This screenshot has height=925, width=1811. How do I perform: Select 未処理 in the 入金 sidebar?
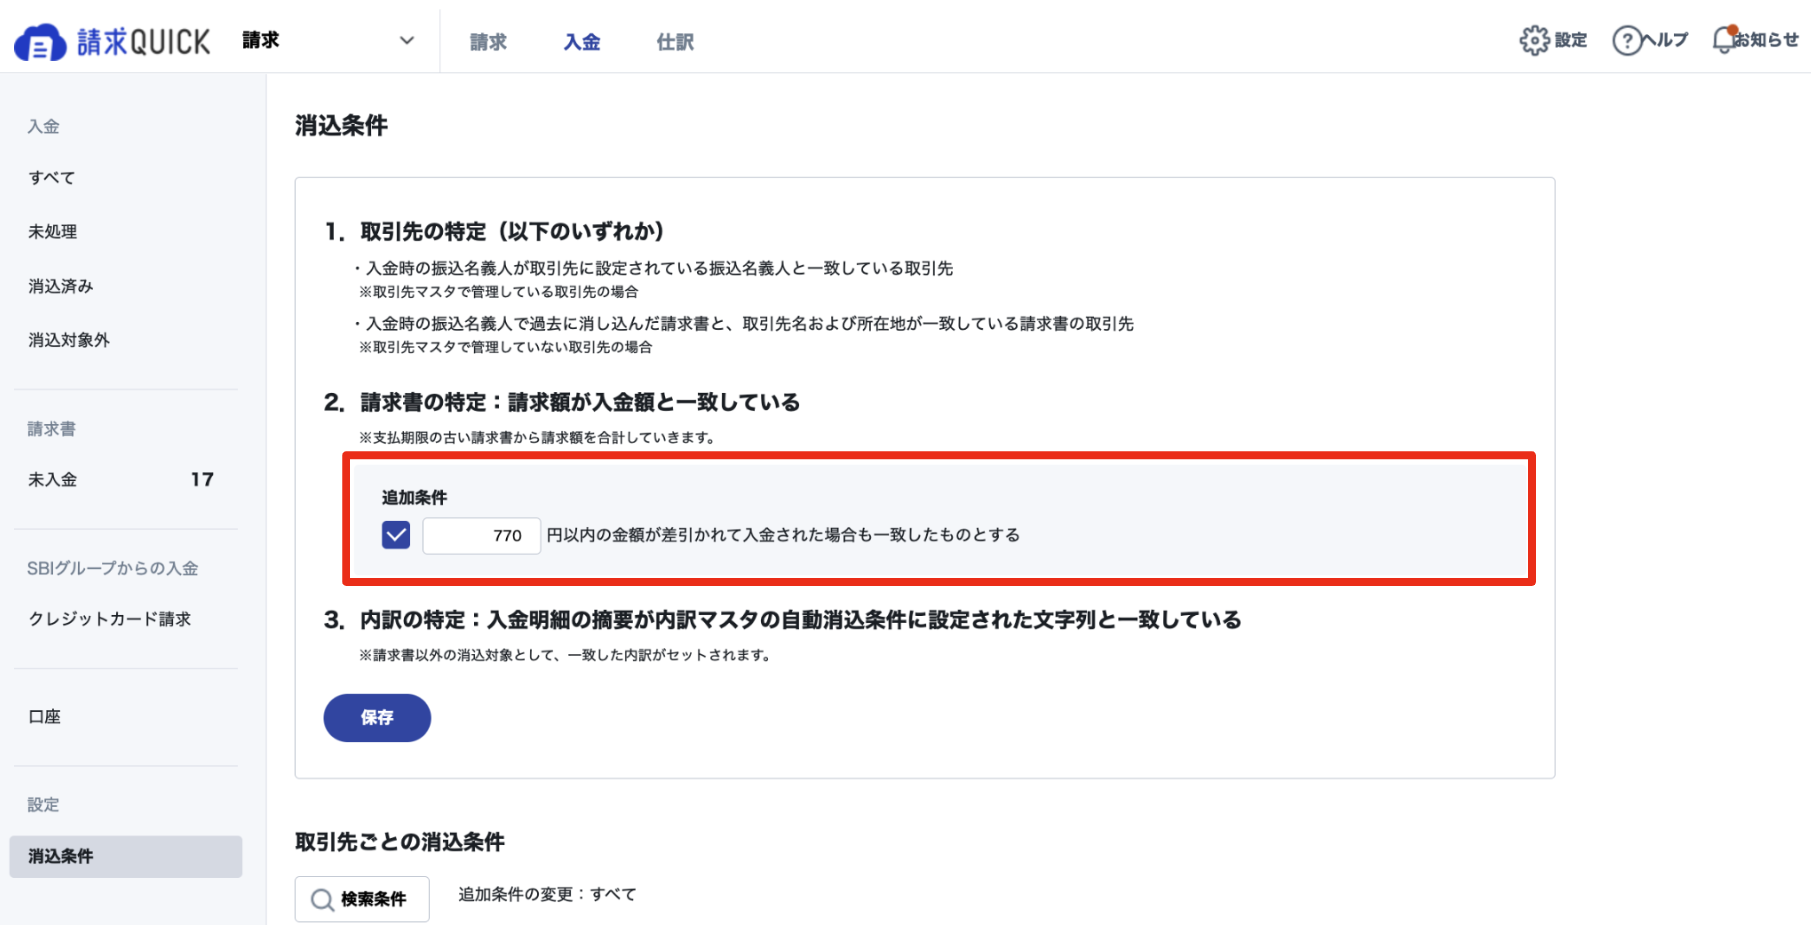(x=52, y=231)
